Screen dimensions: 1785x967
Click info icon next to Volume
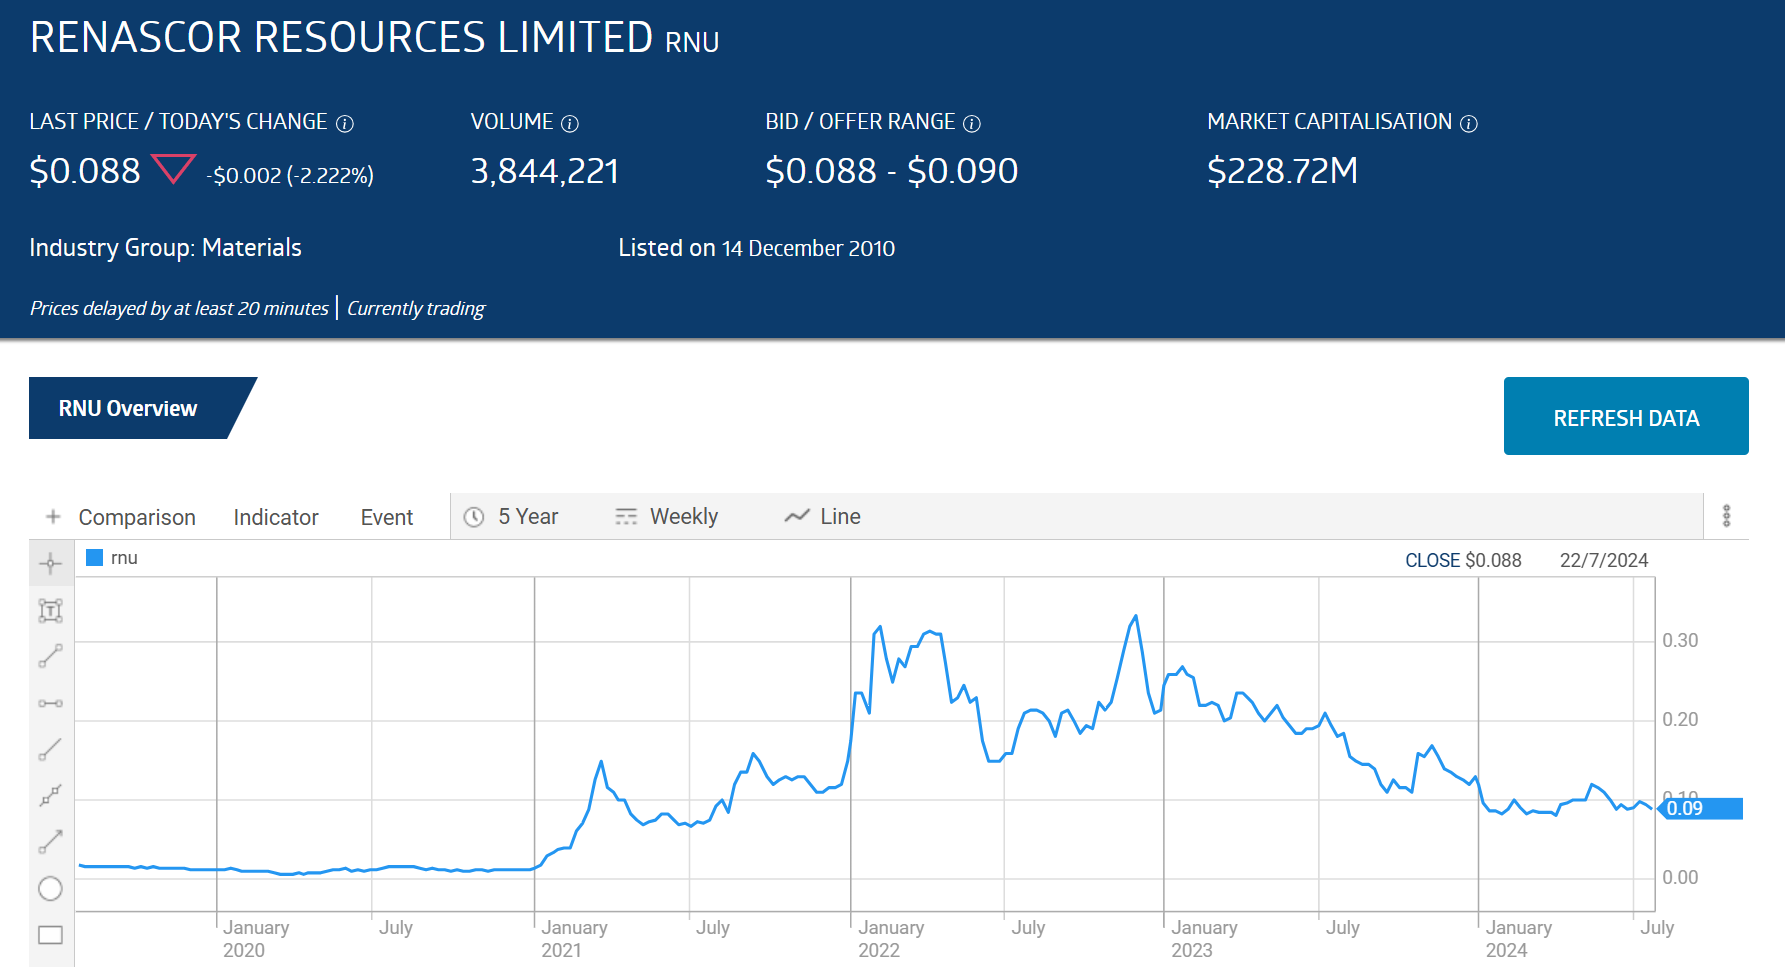[x=570, y=123]
